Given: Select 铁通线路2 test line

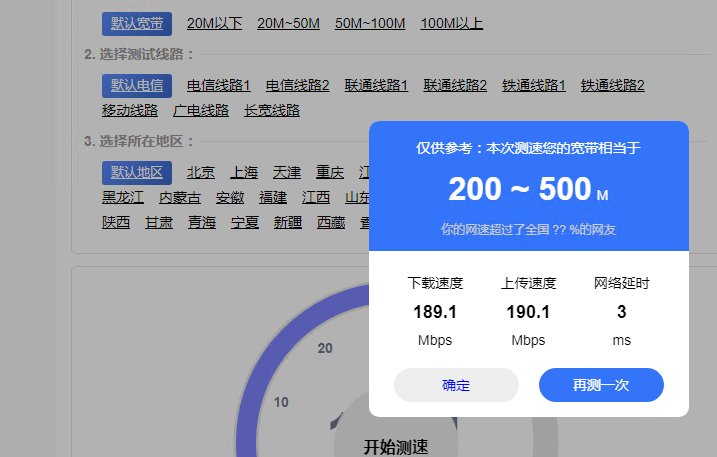Looking at the screenshot, I should (613, 86).
